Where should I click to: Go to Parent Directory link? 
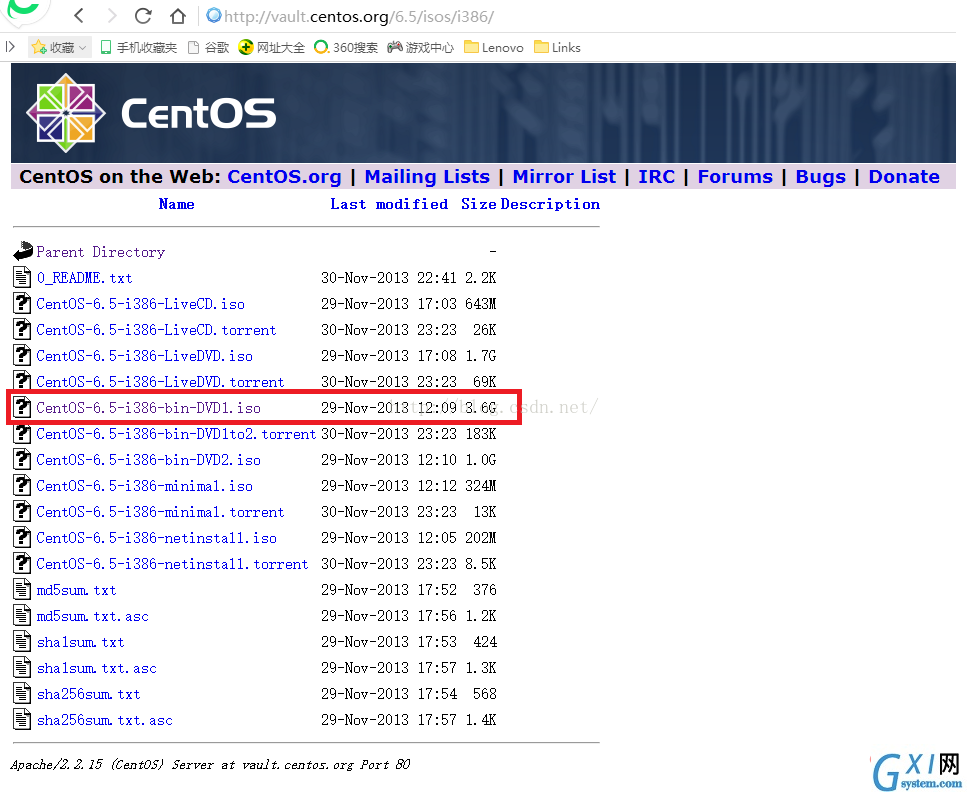click(x=101, y=252)
